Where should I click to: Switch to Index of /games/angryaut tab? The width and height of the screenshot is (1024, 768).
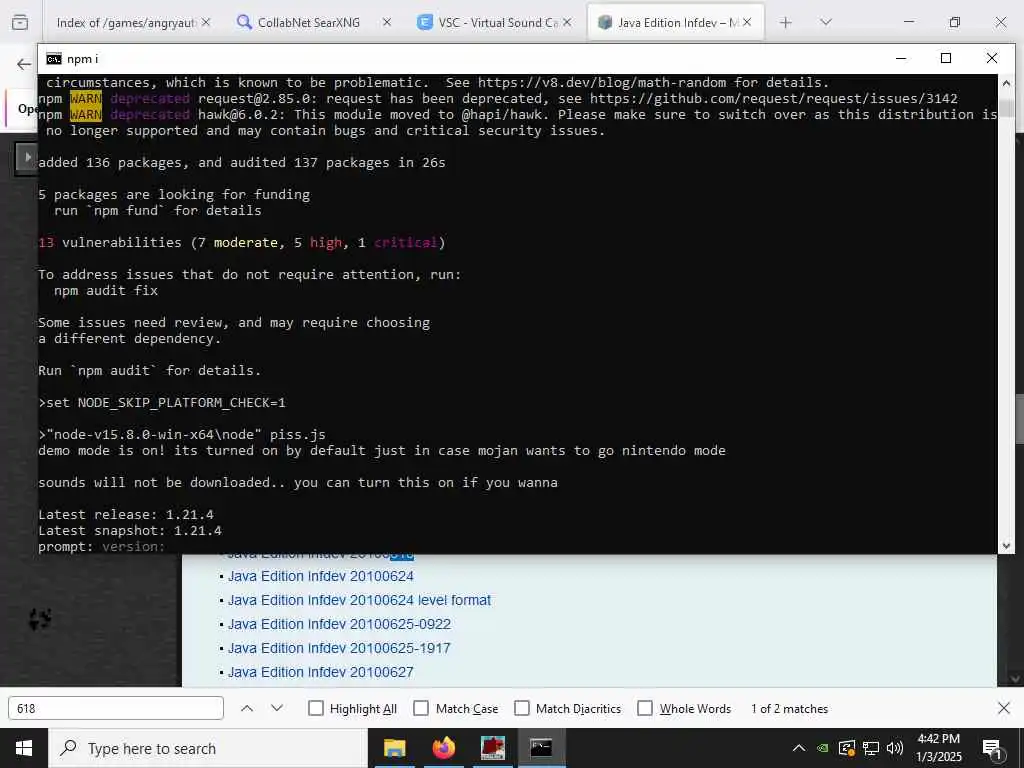[x=125, y=22]
